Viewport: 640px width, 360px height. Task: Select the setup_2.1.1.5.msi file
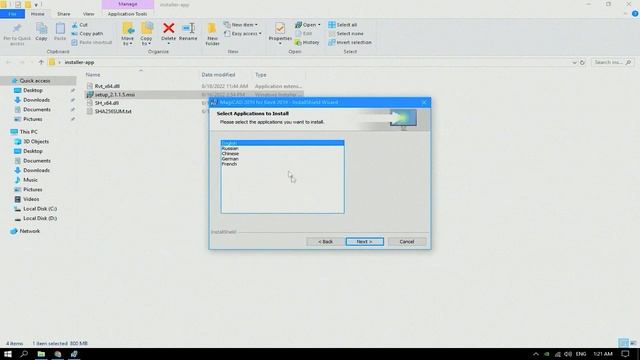click(x=115, y=95)
